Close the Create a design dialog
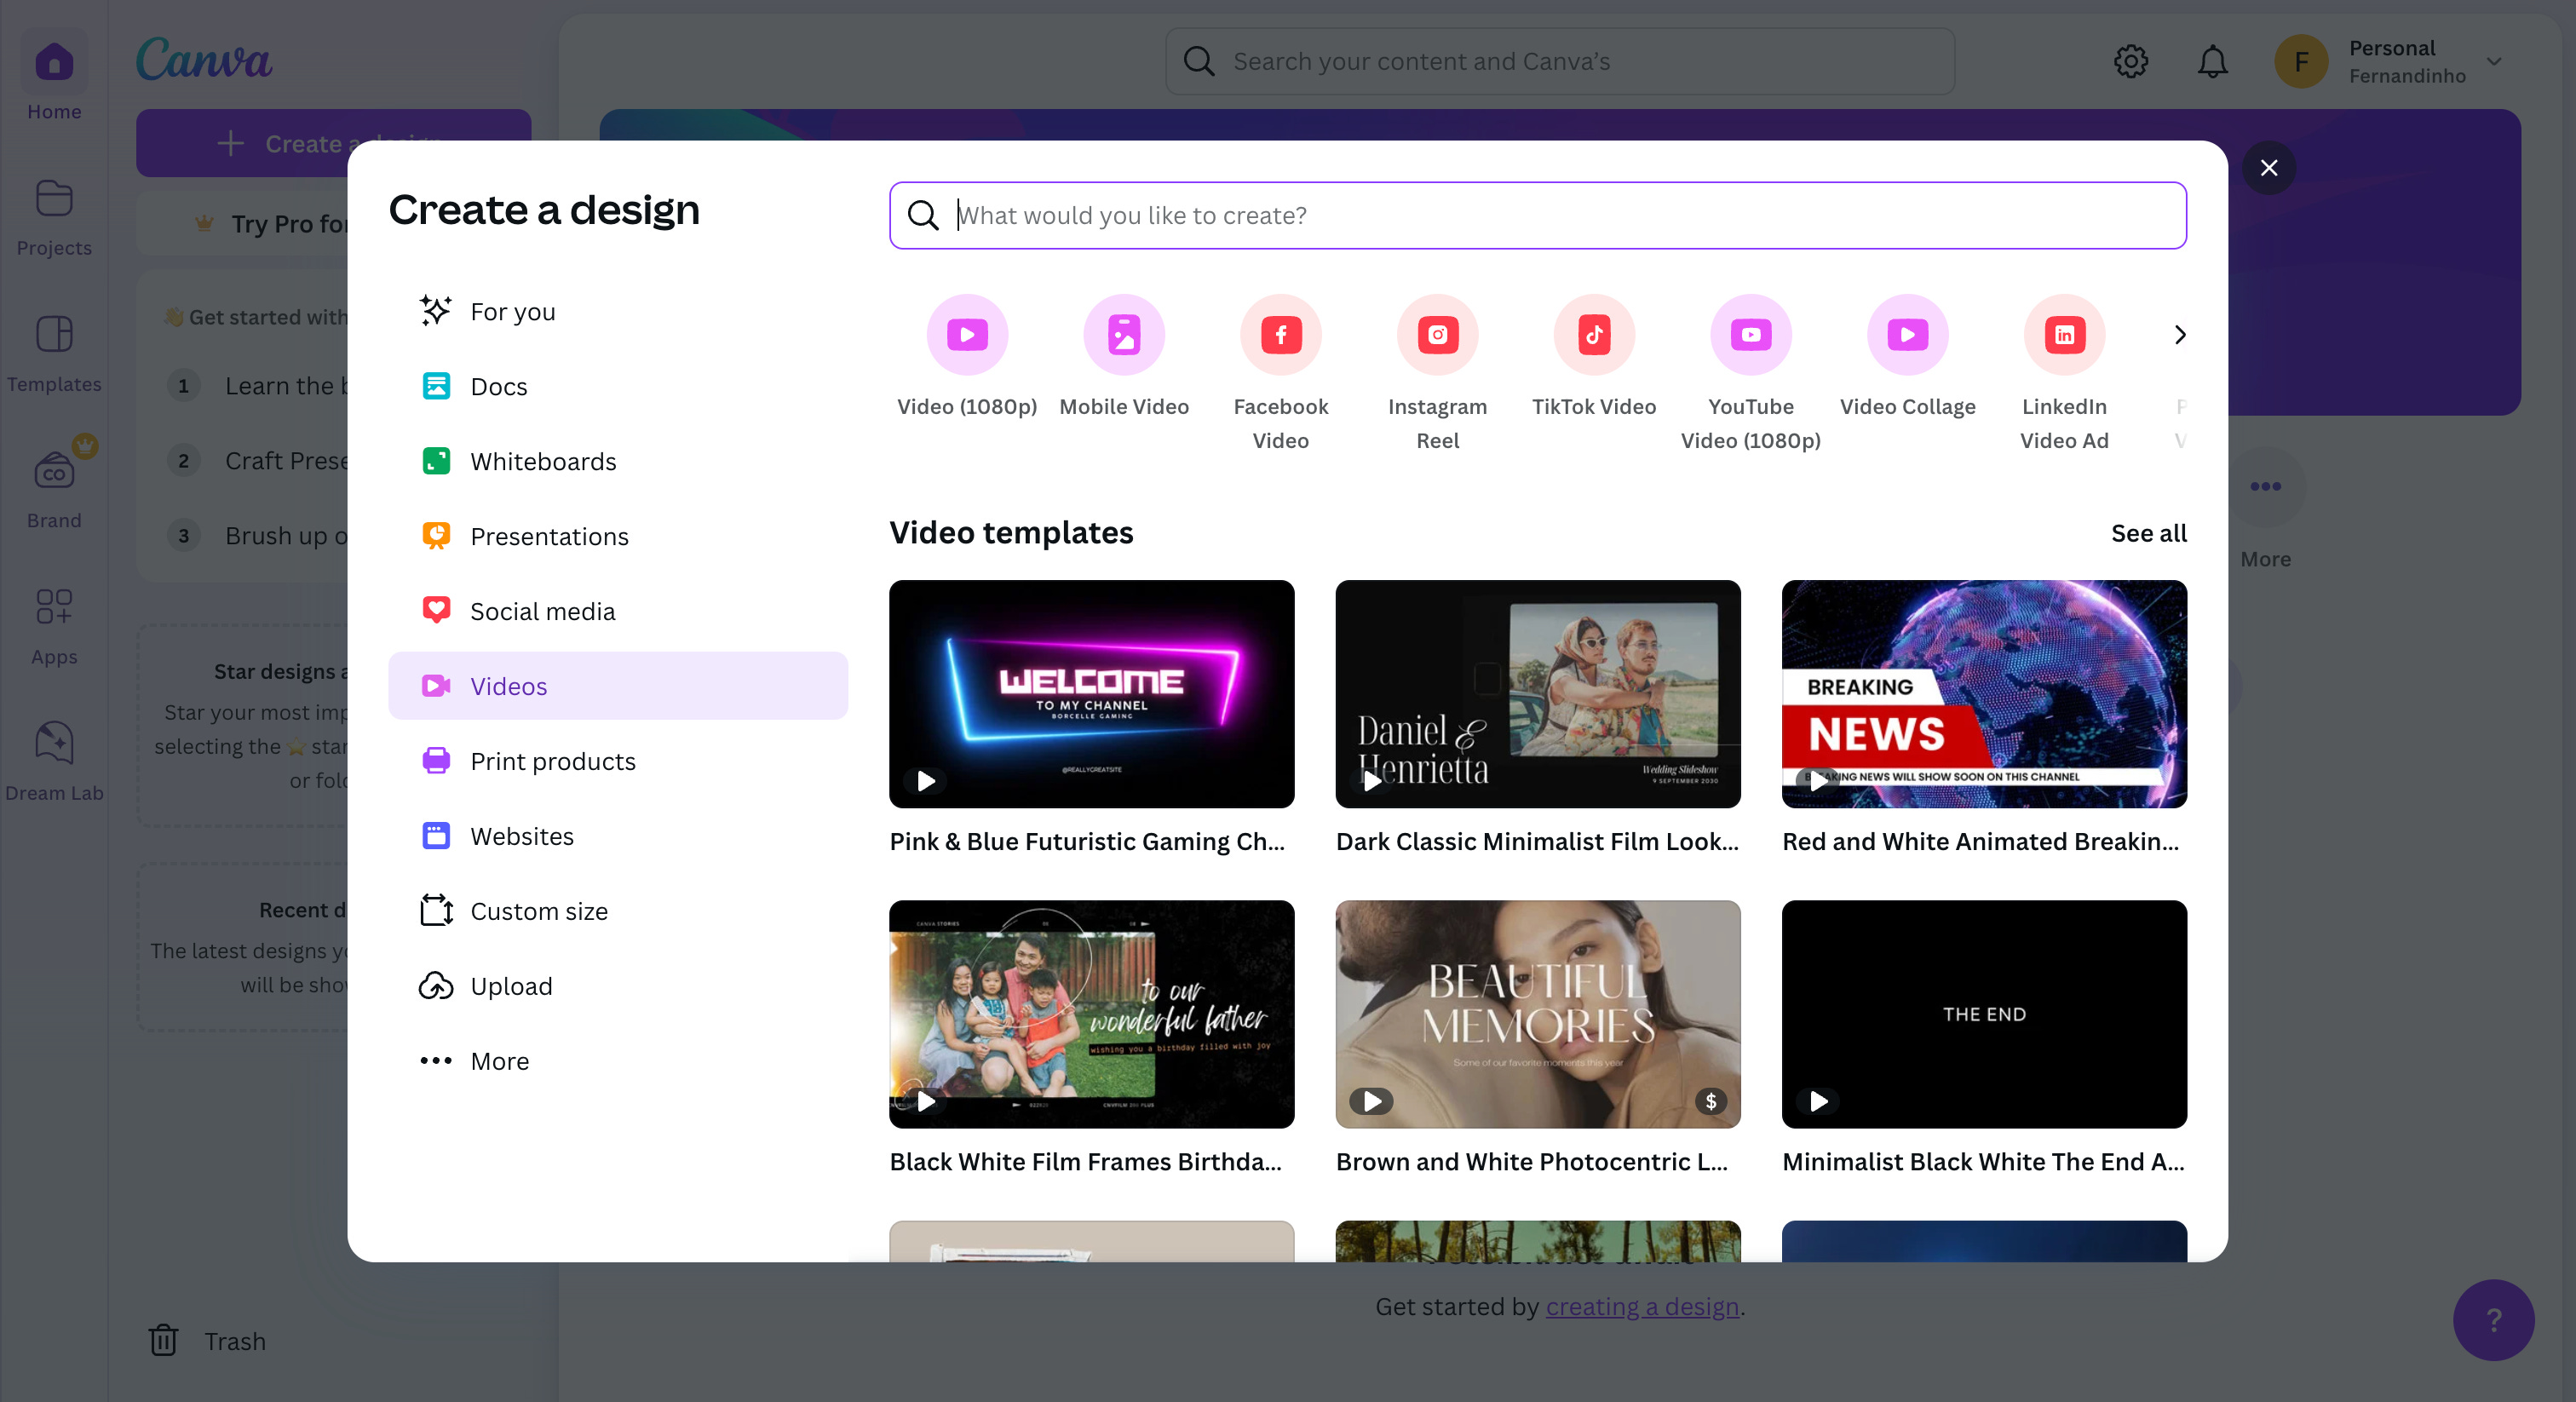The height and width of the screenshot is (1402, 2576). 2268,168
